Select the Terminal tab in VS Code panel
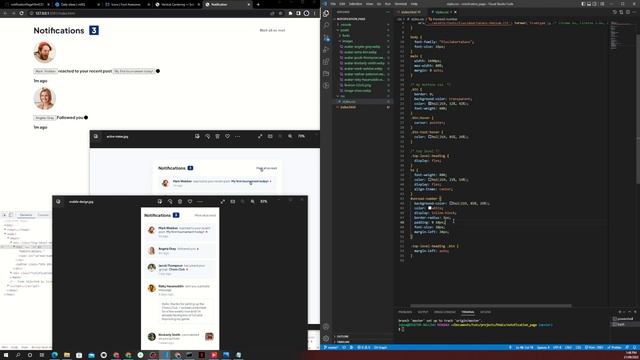 468,312
